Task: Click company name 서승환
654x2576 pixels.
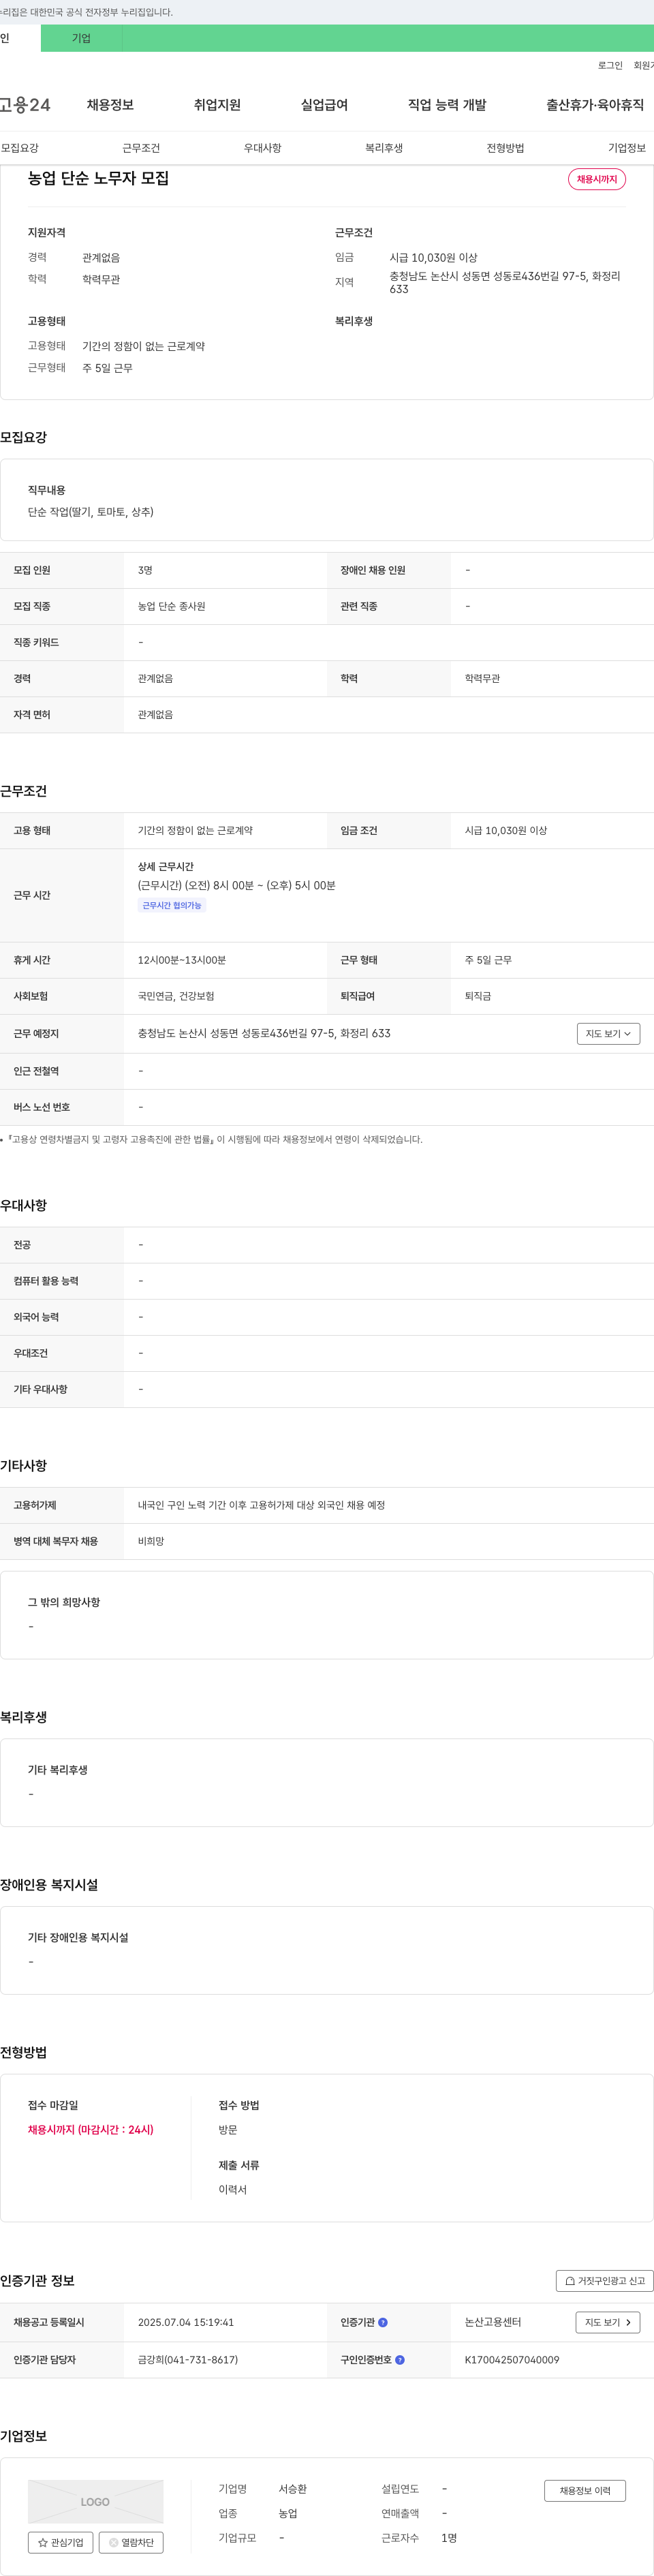Action: [293, 2489]
